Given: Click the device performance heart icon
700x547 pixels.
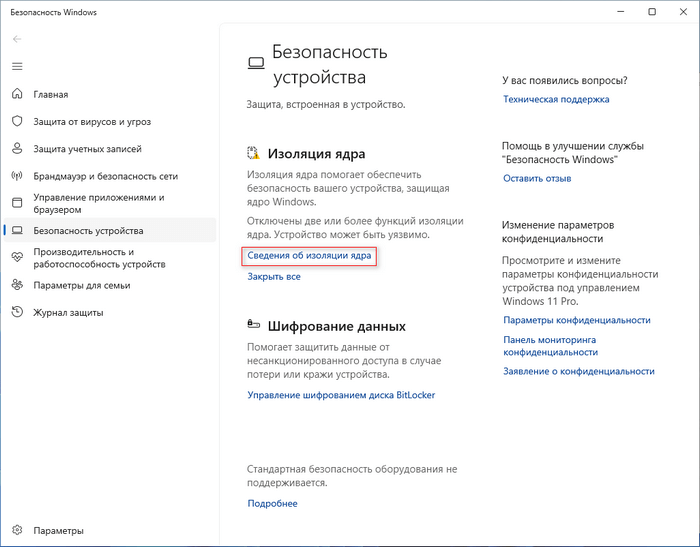Looking at the screenshot, I should (x=16, y=257).
